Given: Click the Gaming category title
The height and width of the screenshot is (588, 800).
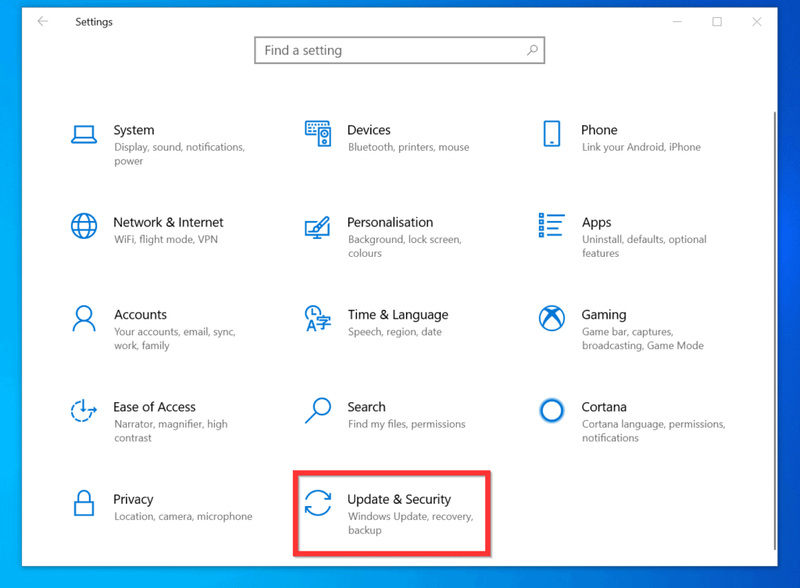Looking at the screenshot, I should pos(604,314).
